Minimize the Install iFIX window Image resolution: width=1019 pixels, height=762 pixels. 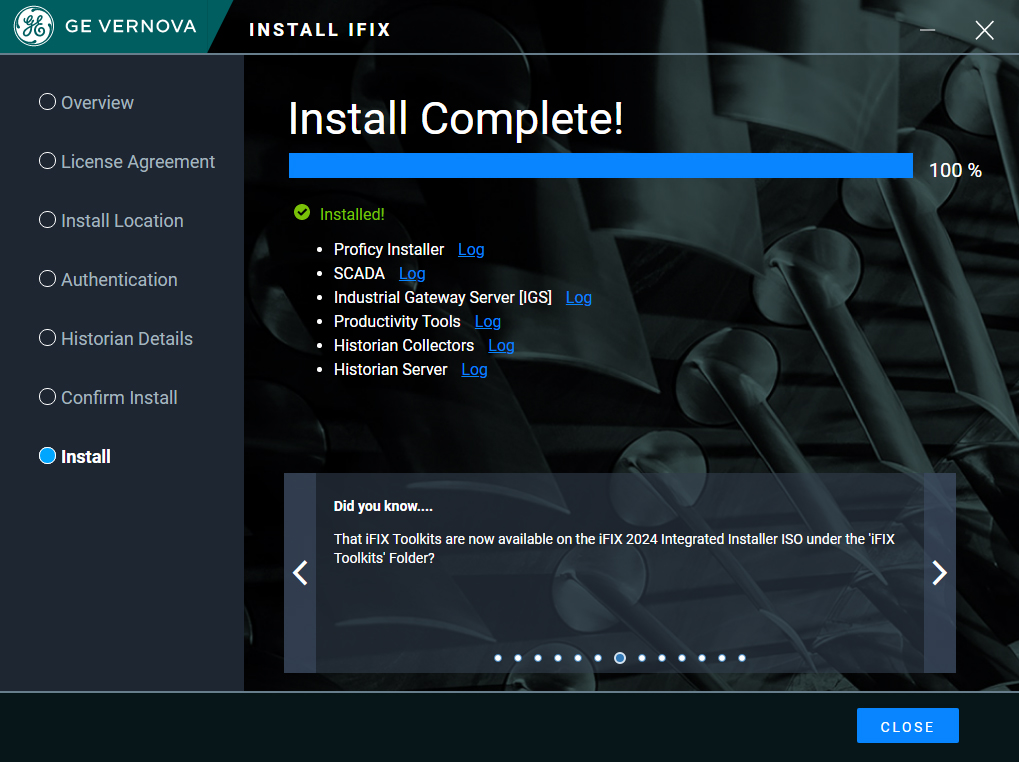(927, 30)
